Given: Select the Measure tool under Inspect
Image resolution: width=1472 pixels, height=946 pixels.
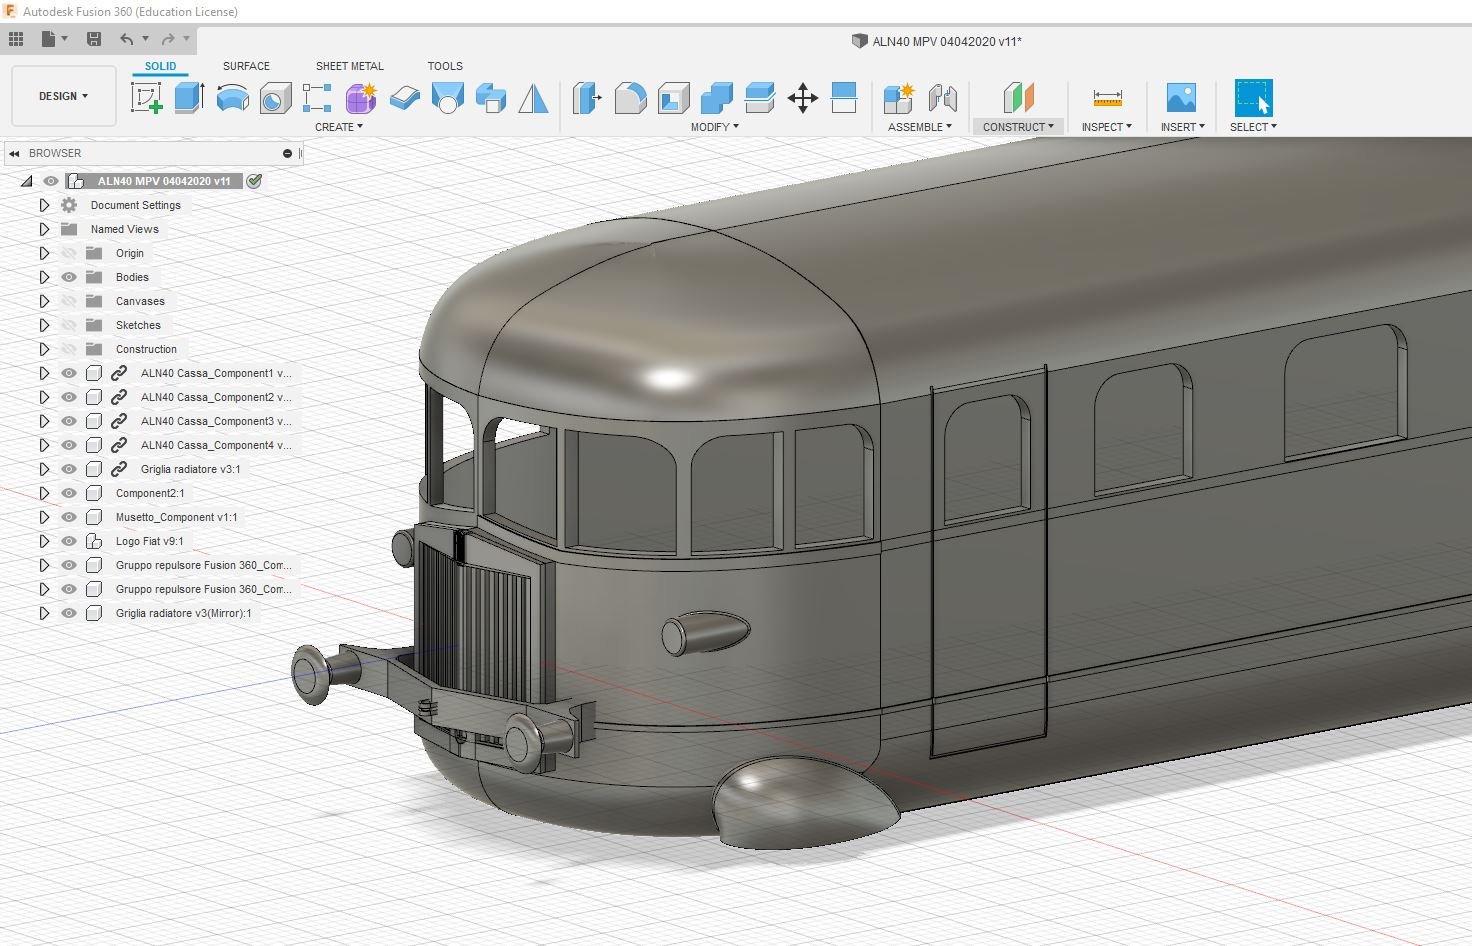Looking at the screenshot, I should pos(1107,98).
